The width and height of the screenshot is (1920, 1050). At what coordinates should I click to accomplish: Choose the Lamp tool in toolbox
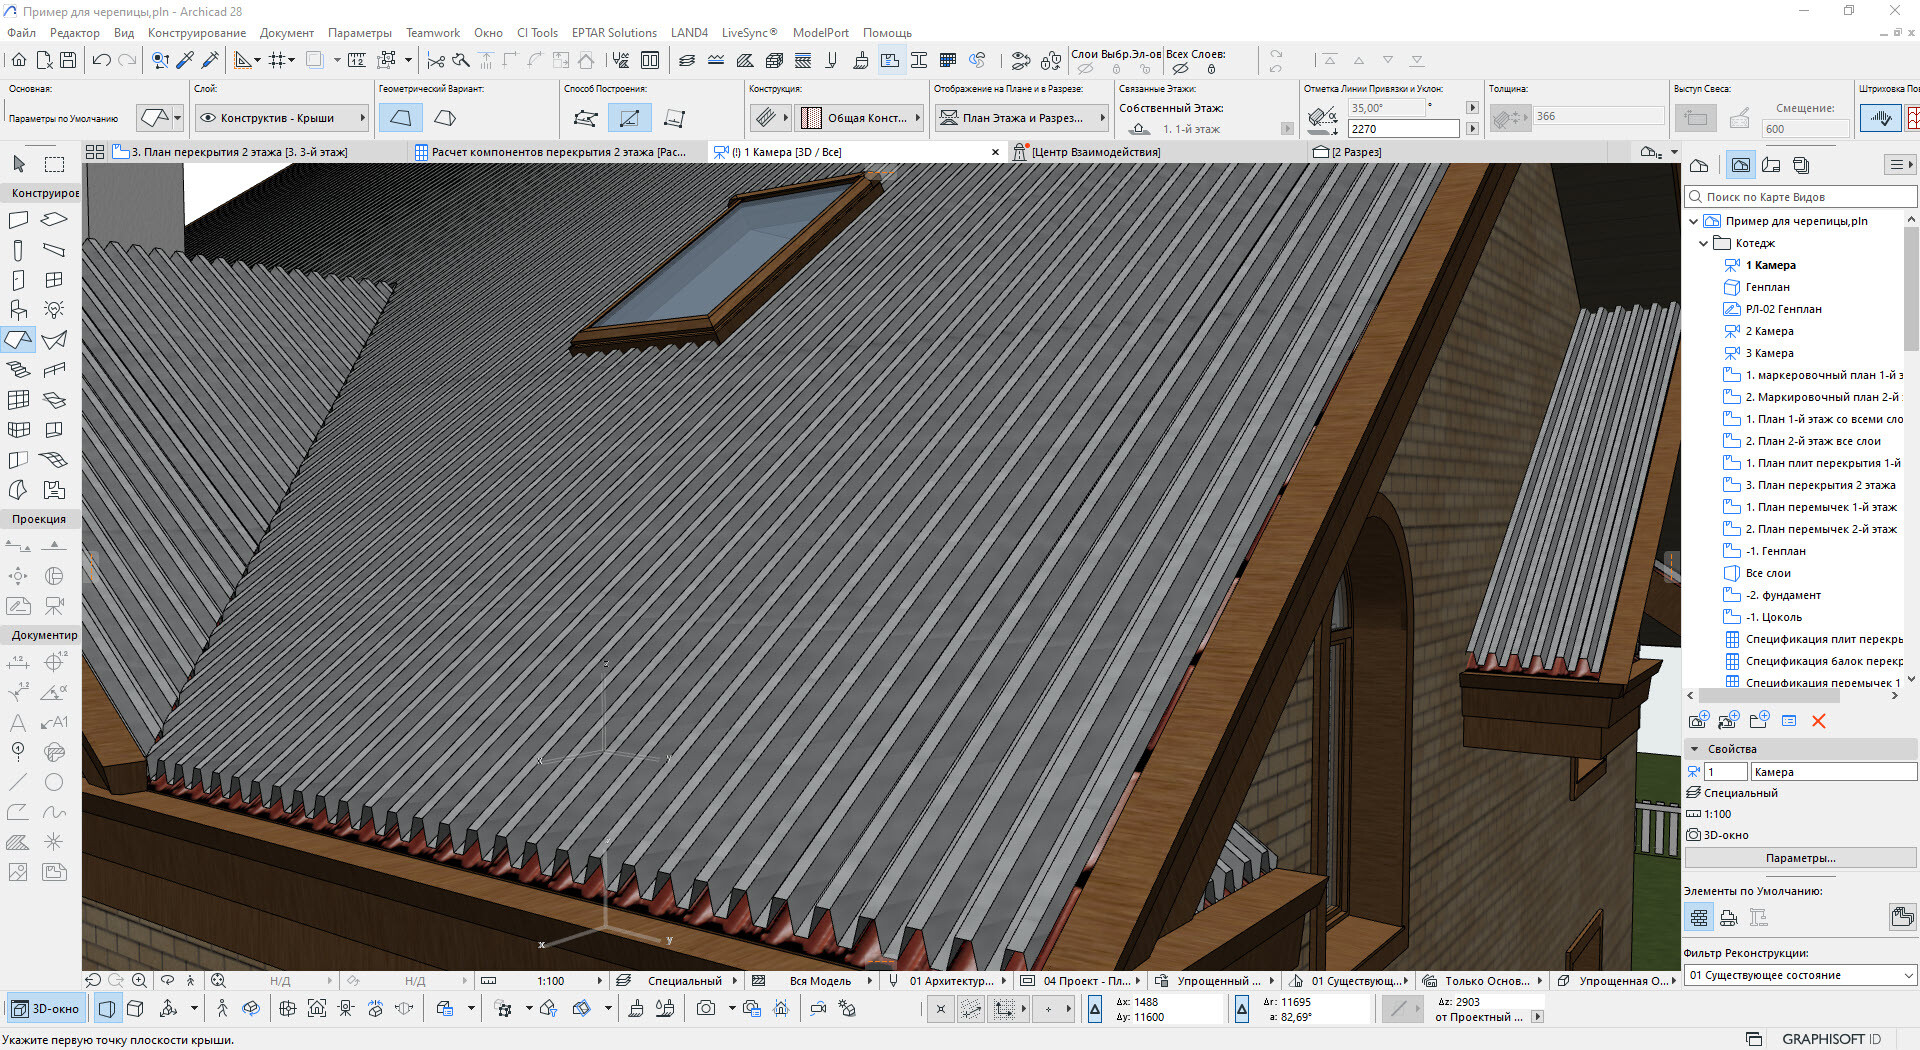click(54, 310)
